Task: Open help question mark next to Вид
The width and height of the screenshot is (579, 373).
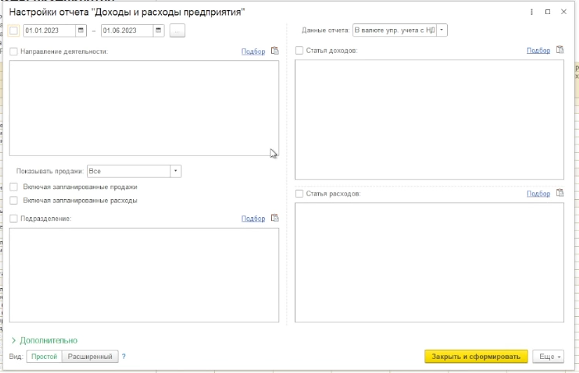Action: 124,356
